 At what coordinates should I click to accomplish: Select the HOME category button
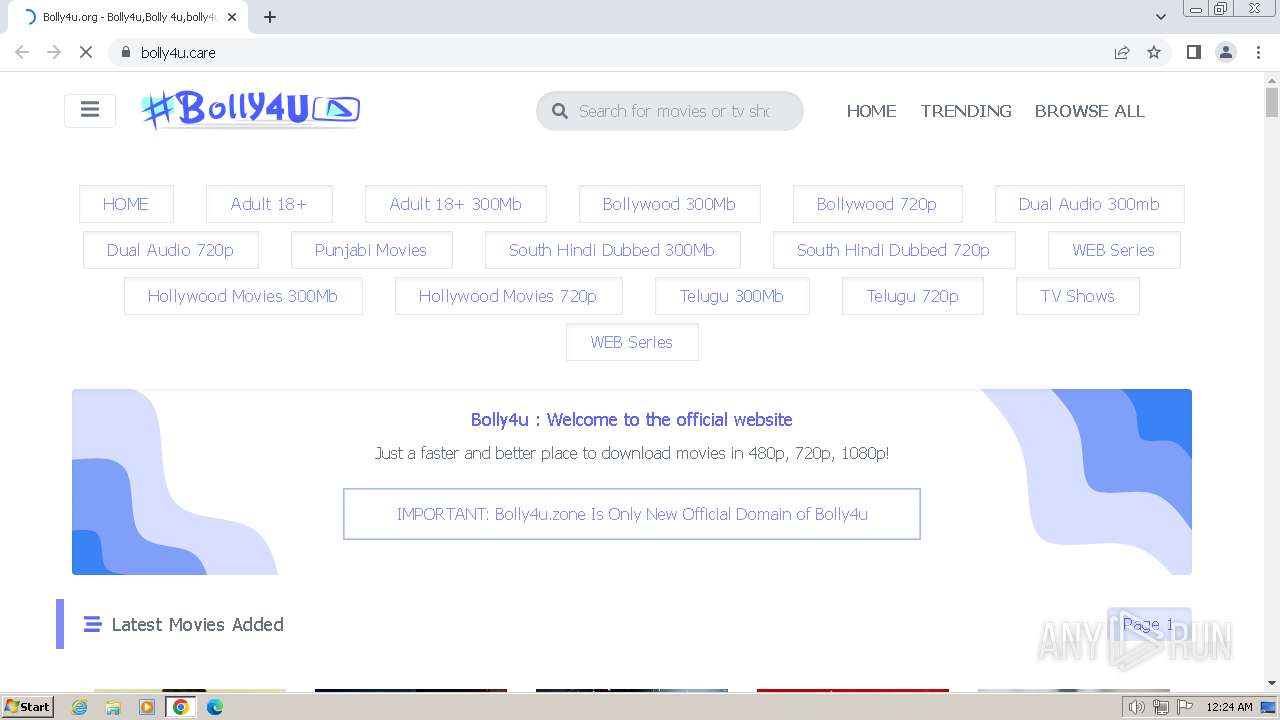point(126,204)
